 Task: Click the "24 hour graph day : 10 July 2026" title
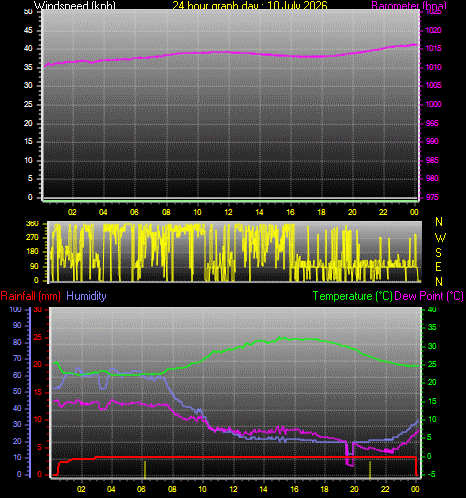click(250, 5)
